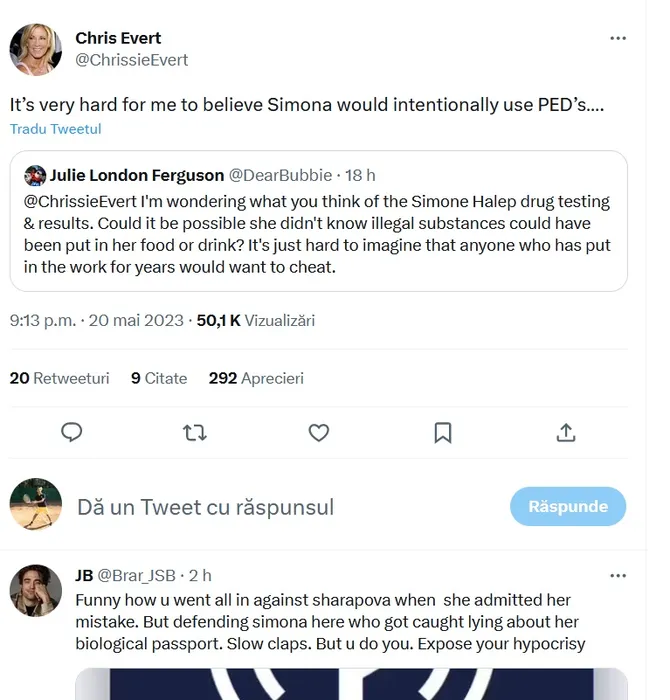Screen dimensions: 670x700
Task: Open more options on JB's reply
Action: click(618, 576)
